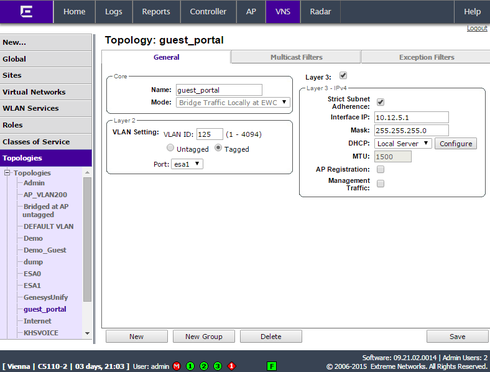Select the ESA0 topology
The image size is (490, 372).
tap(32, 274)
